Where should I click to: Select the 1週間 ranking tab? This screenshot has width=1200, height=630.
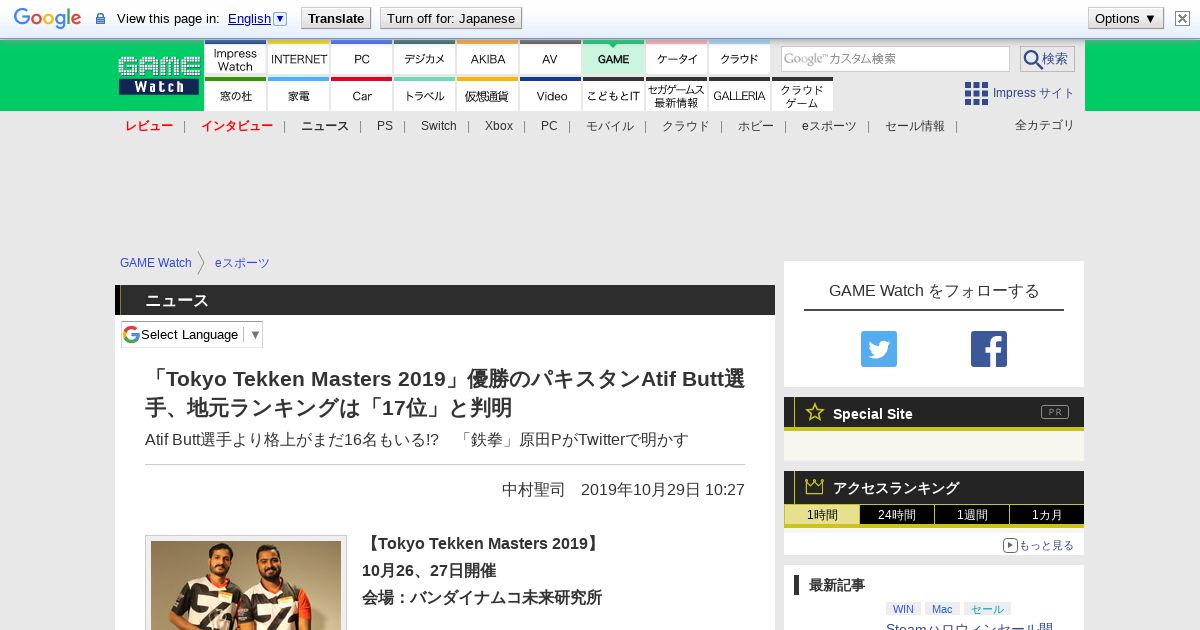click(972, 515)
